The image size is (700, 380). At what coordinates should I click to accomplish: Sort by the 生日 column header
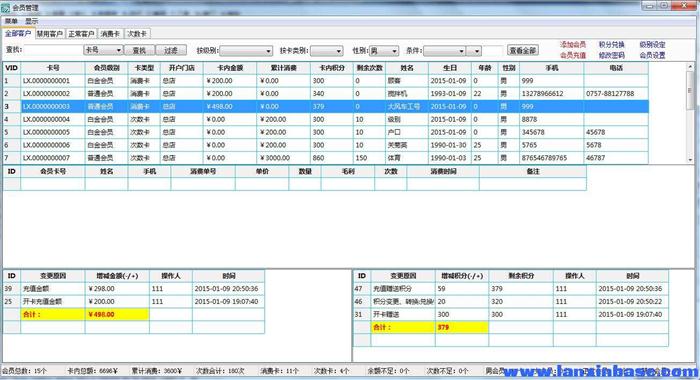click(x=450, y=68)
